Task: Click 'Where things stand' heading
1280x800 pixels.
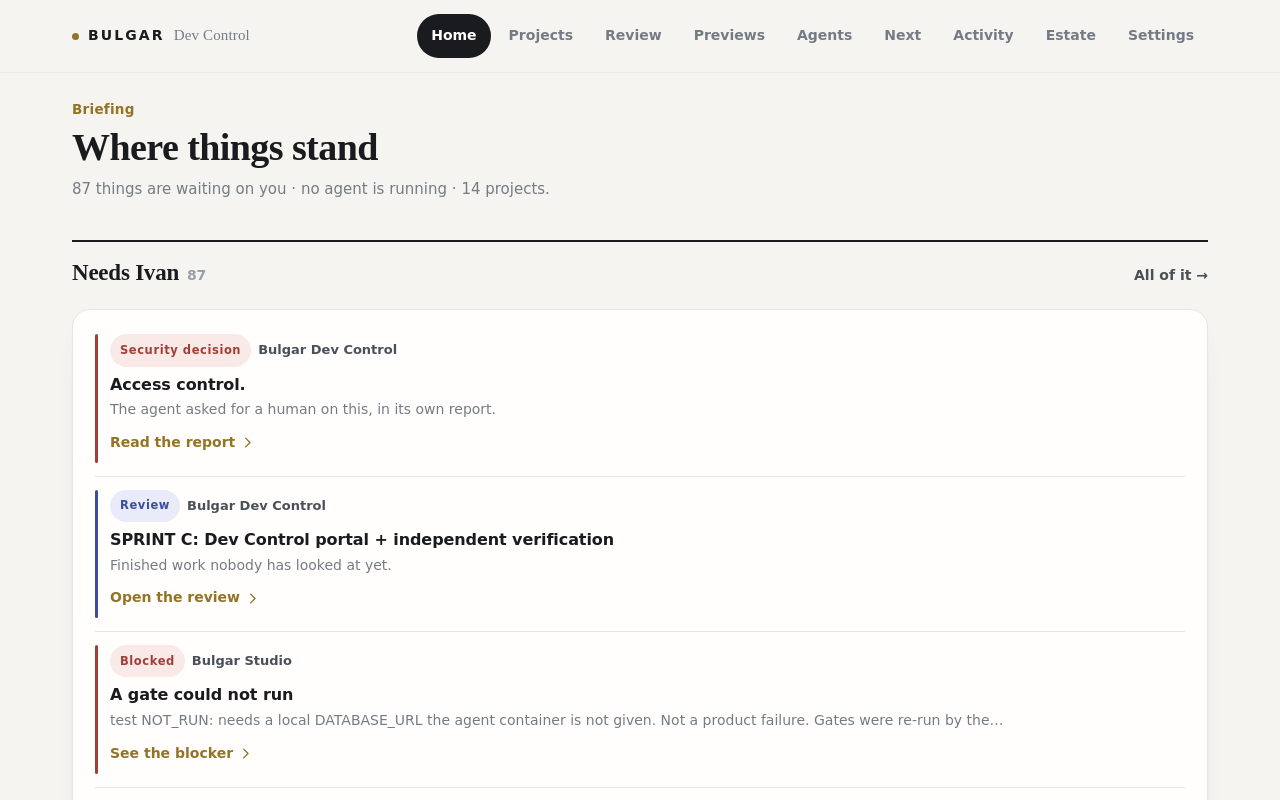Action: coord(225,148)
